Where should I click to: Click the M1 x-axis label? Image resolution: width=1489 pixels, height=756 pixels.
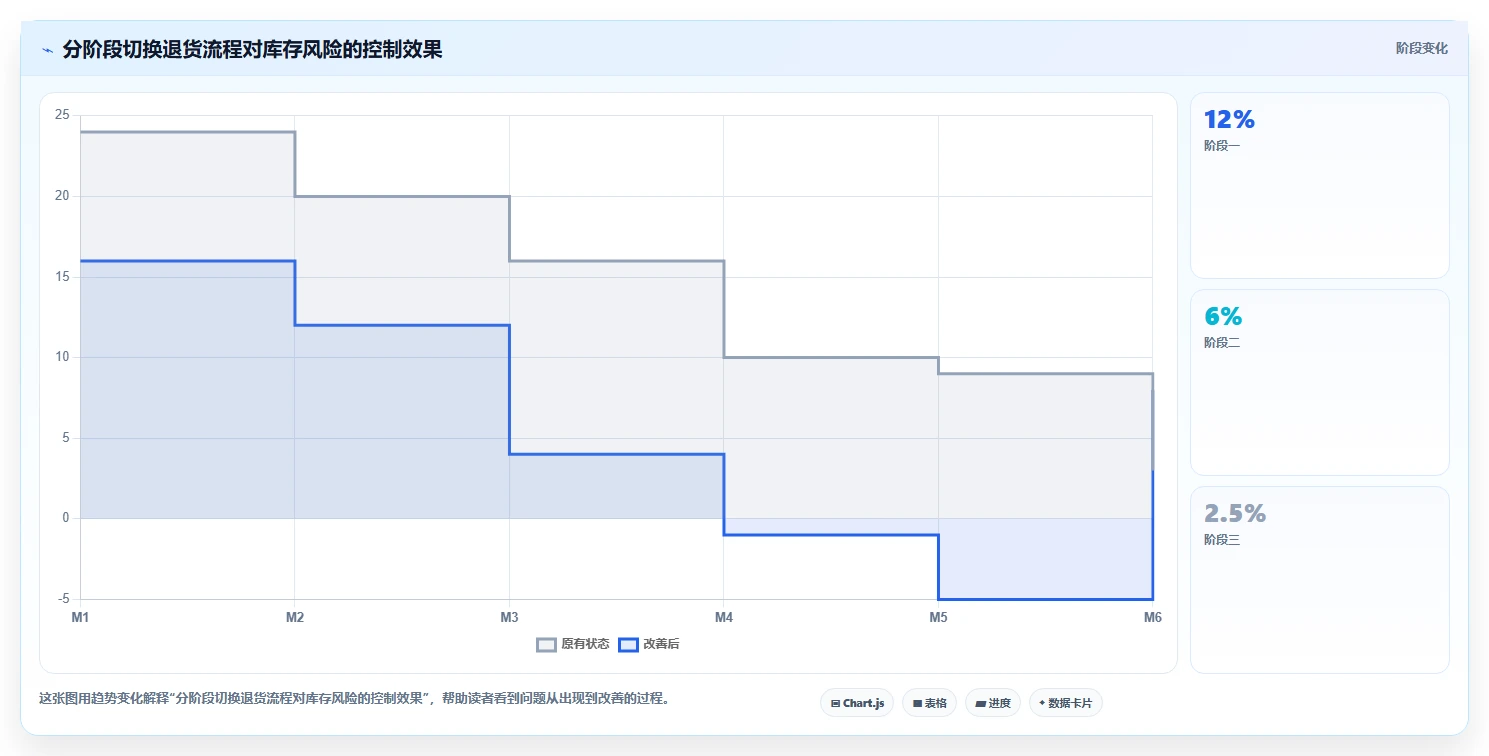(x=80, y=618)
